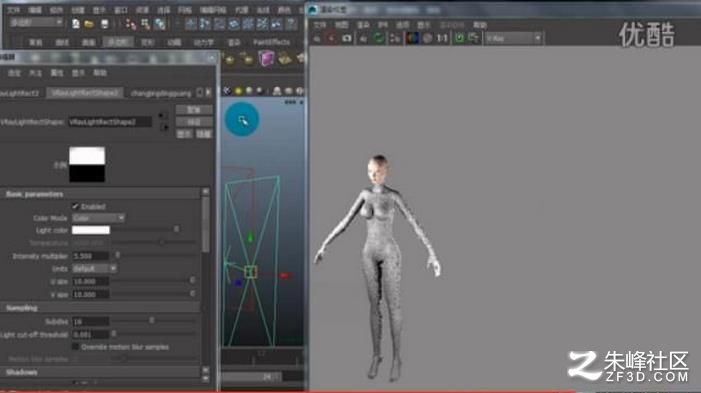Click the Redo Previous Render icon in Render View
Viewport: 701px width, 393px height.
(x=317, y=39)
